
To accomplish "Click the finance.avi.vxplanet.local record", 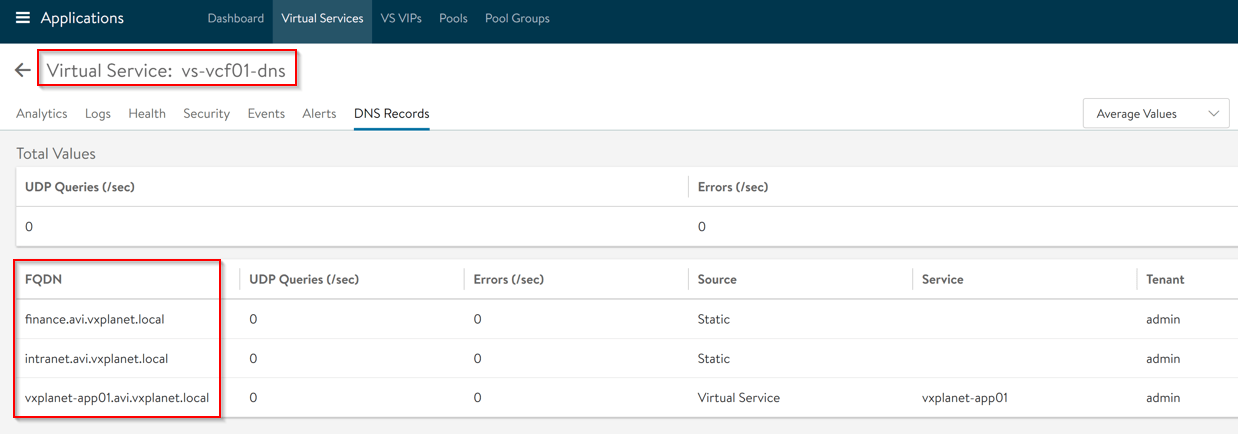I will [x=94, y=319].
